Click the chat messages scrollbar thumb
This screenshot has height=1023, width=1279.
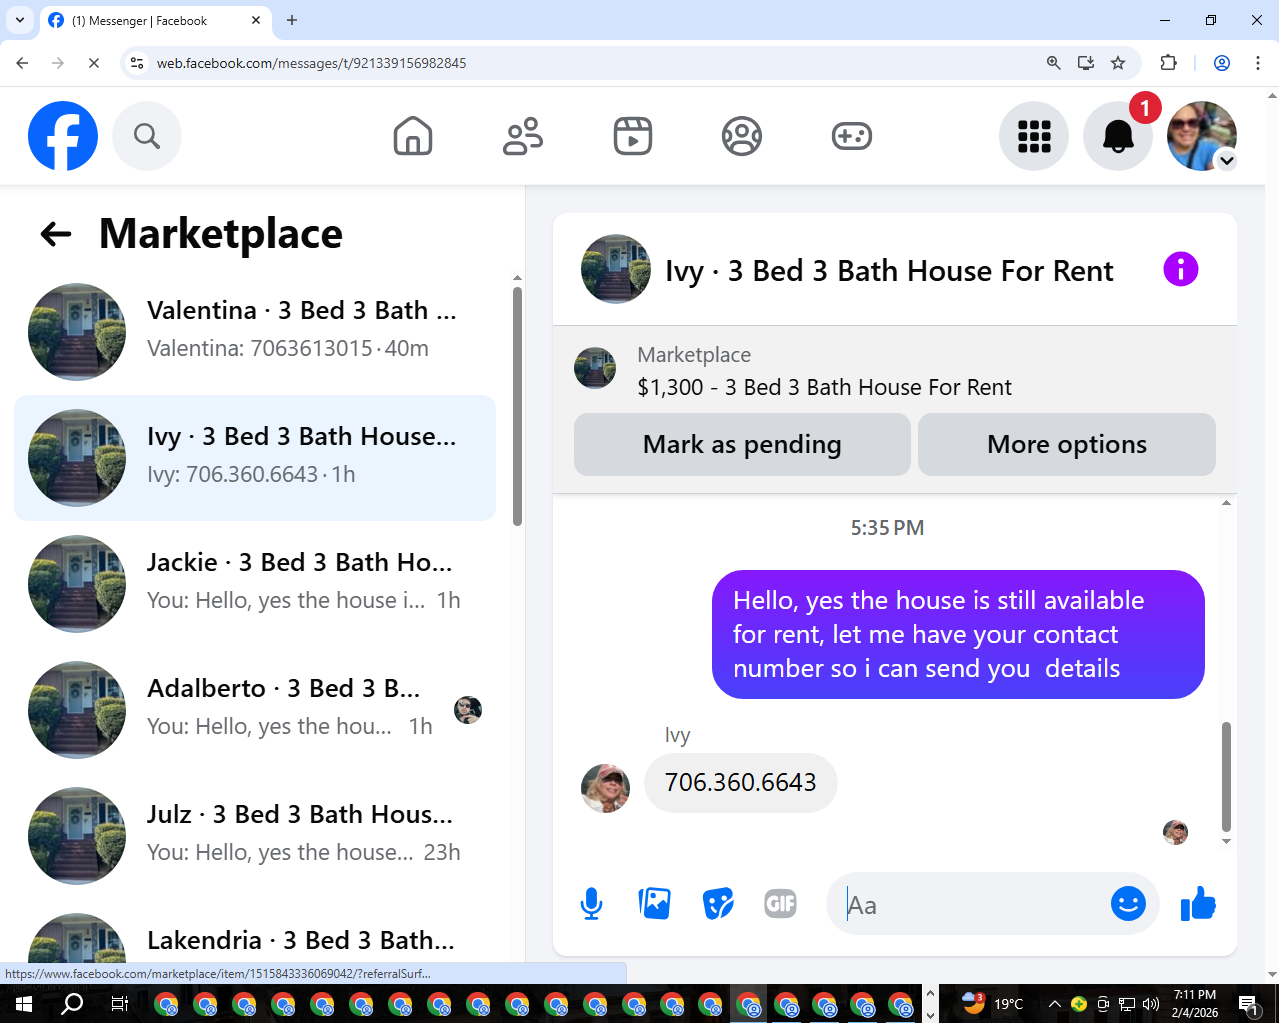coord(1226,777)
